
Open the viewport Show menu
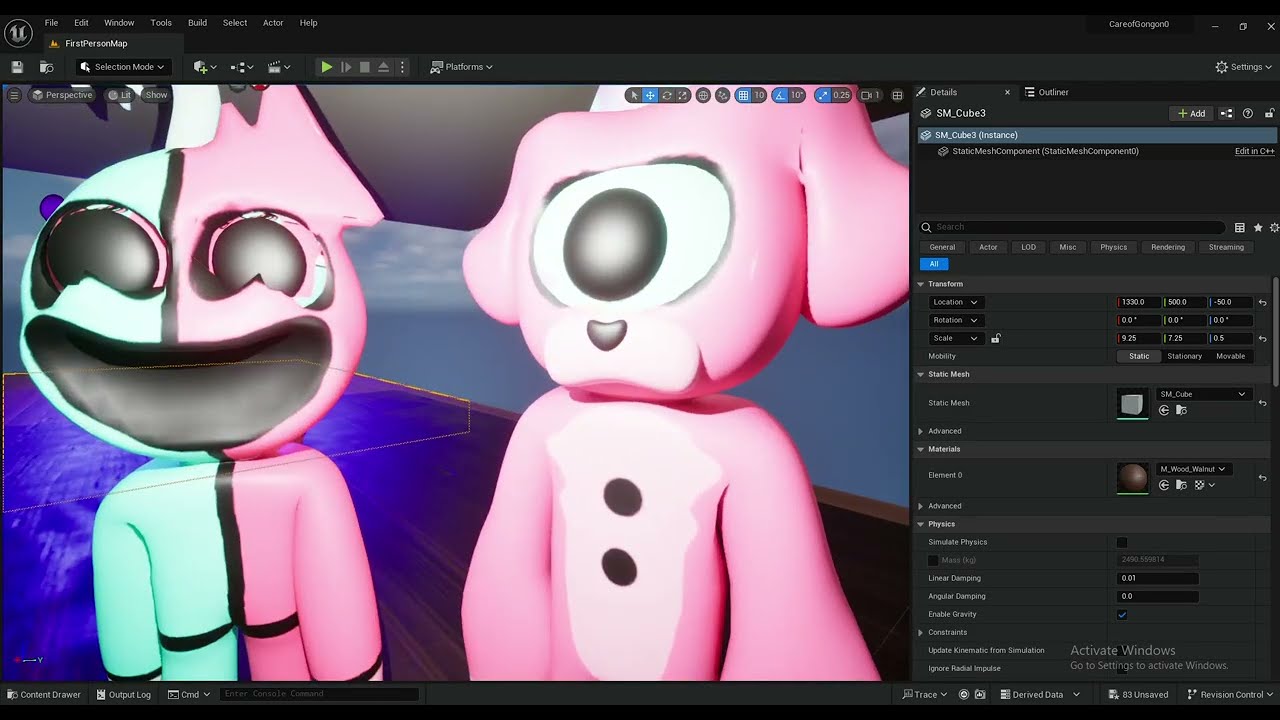156,95
